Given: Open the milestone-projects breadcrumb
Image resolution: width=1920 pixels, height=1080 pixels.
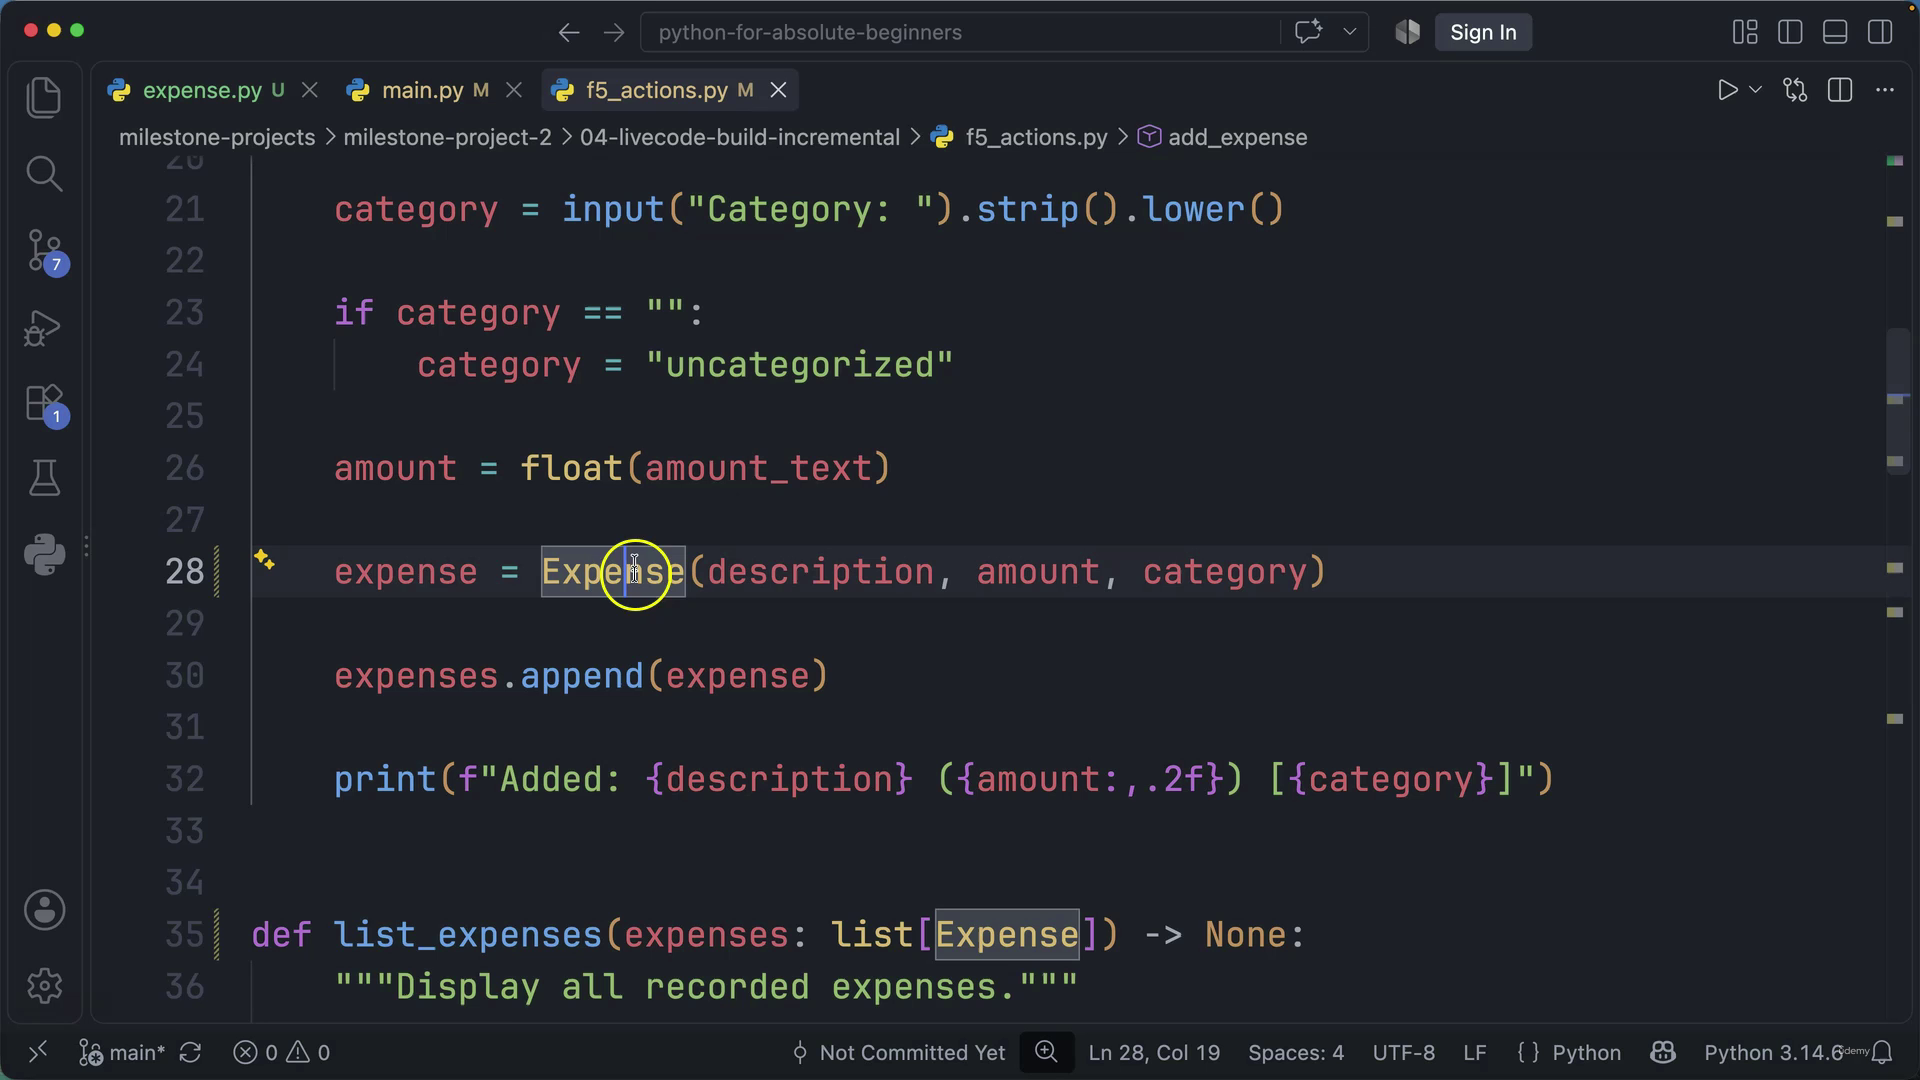Looking at the screenshot, I should (217, 137).
